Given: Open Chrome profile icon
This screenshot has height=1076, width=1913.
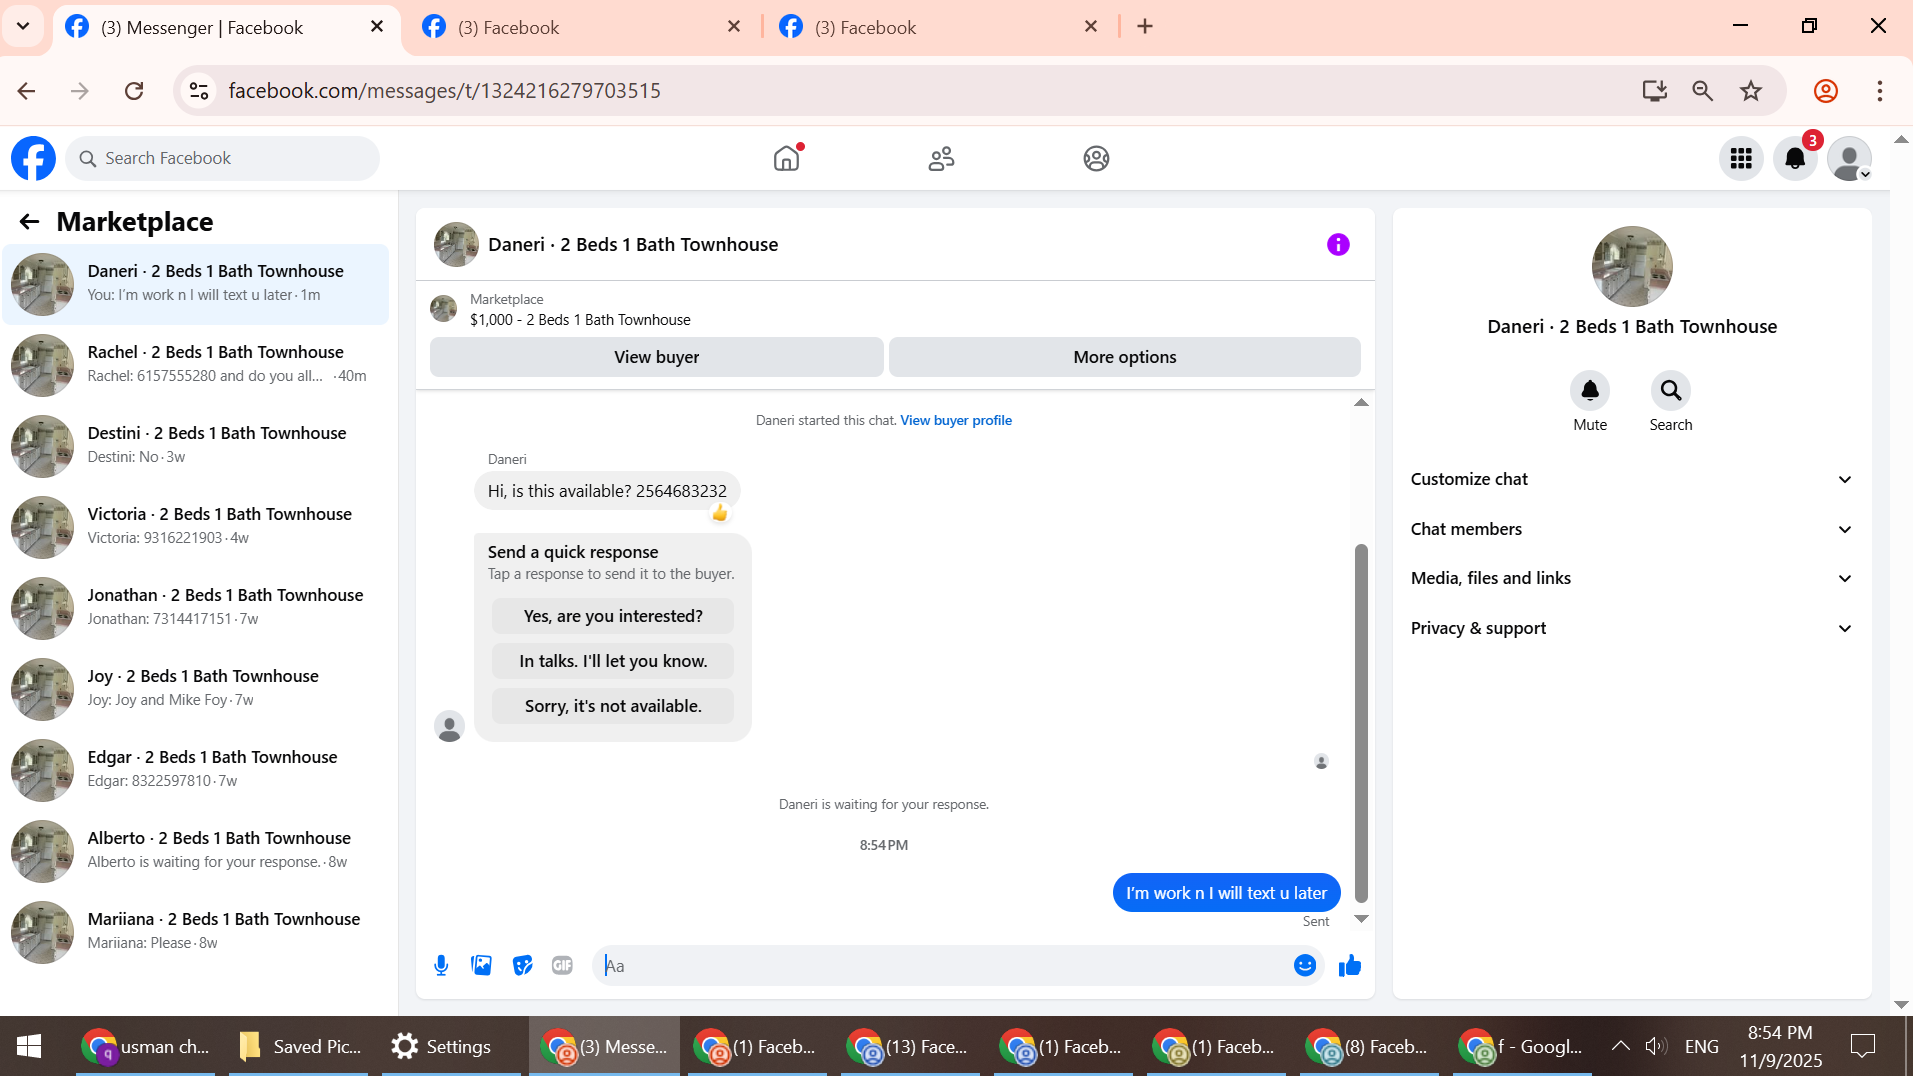Looking at the screenshot, I should 1826,91.
